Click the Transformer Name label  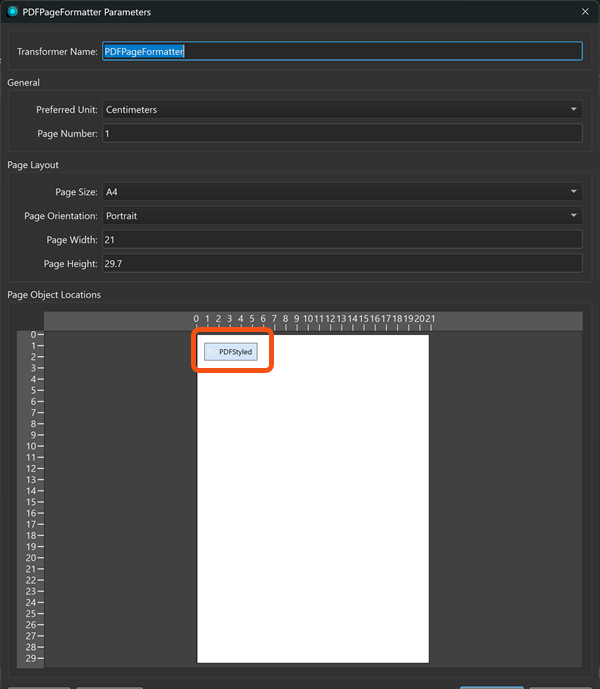point(57,51)
